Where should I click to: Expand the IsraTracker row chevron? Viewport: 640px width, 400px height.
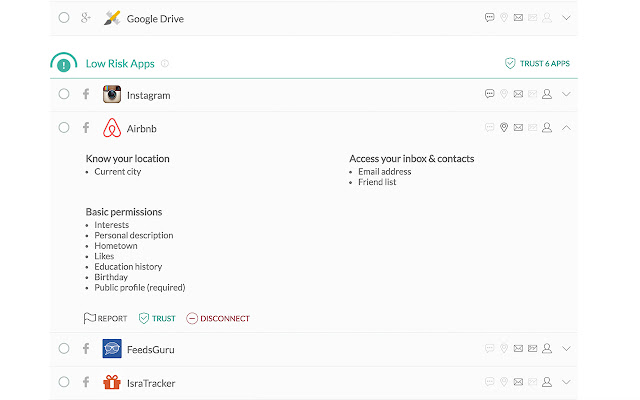[x=567, y=383]
